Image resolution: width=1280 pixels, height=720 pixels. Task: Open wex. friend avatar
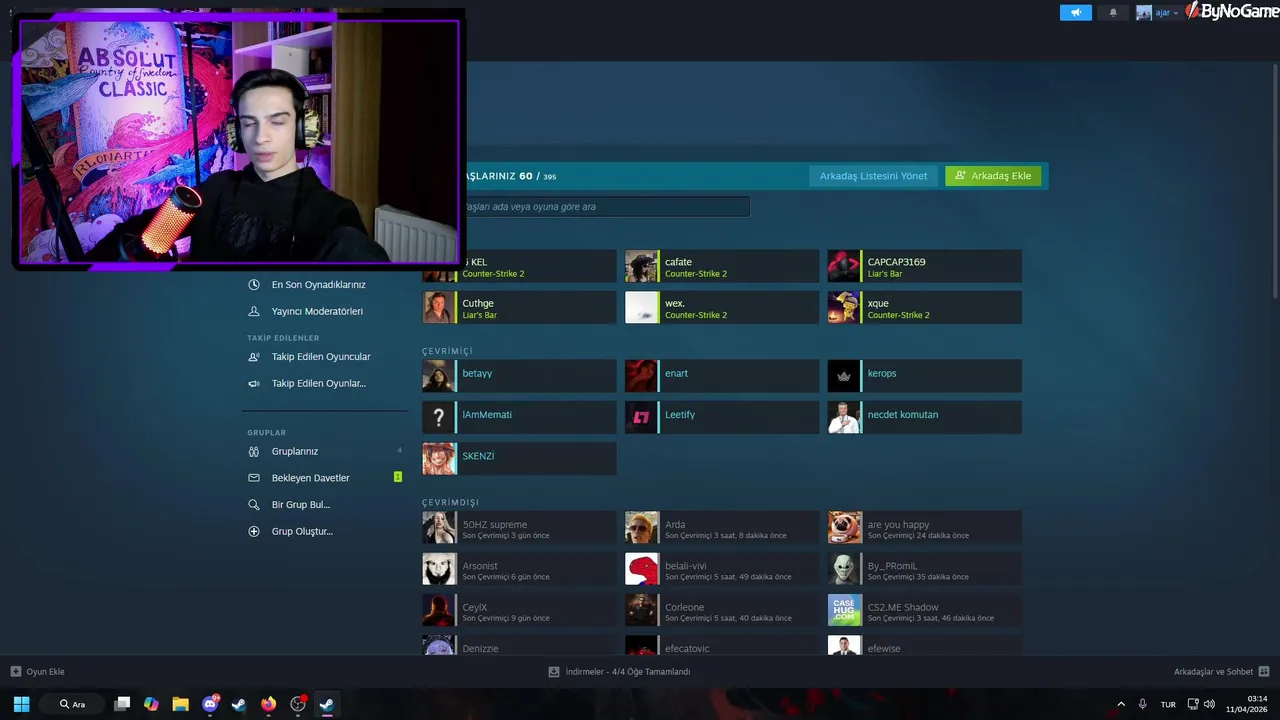click(642, 307)
